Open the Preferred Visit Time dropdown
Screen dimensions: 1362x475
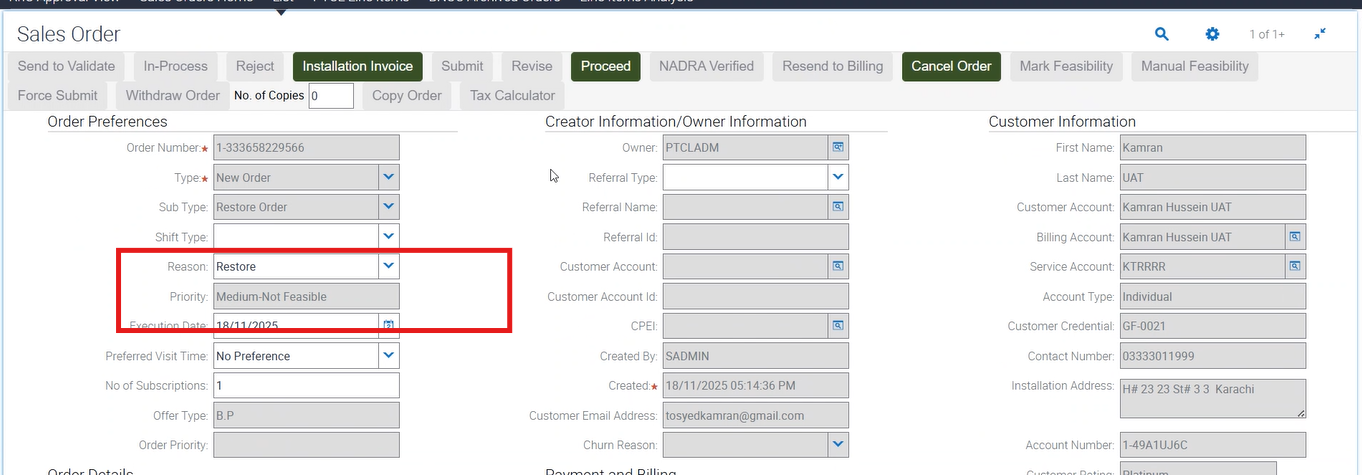point(389,356)
